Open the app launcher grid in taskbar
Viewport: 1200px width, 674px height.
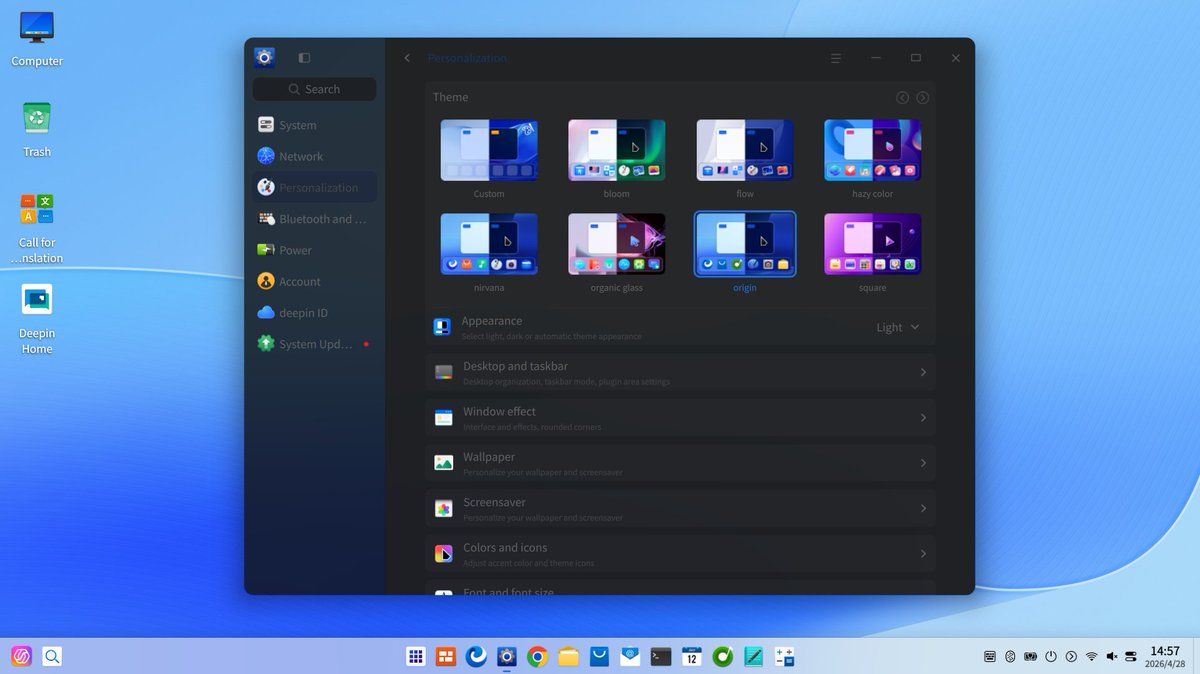(417, 657)
